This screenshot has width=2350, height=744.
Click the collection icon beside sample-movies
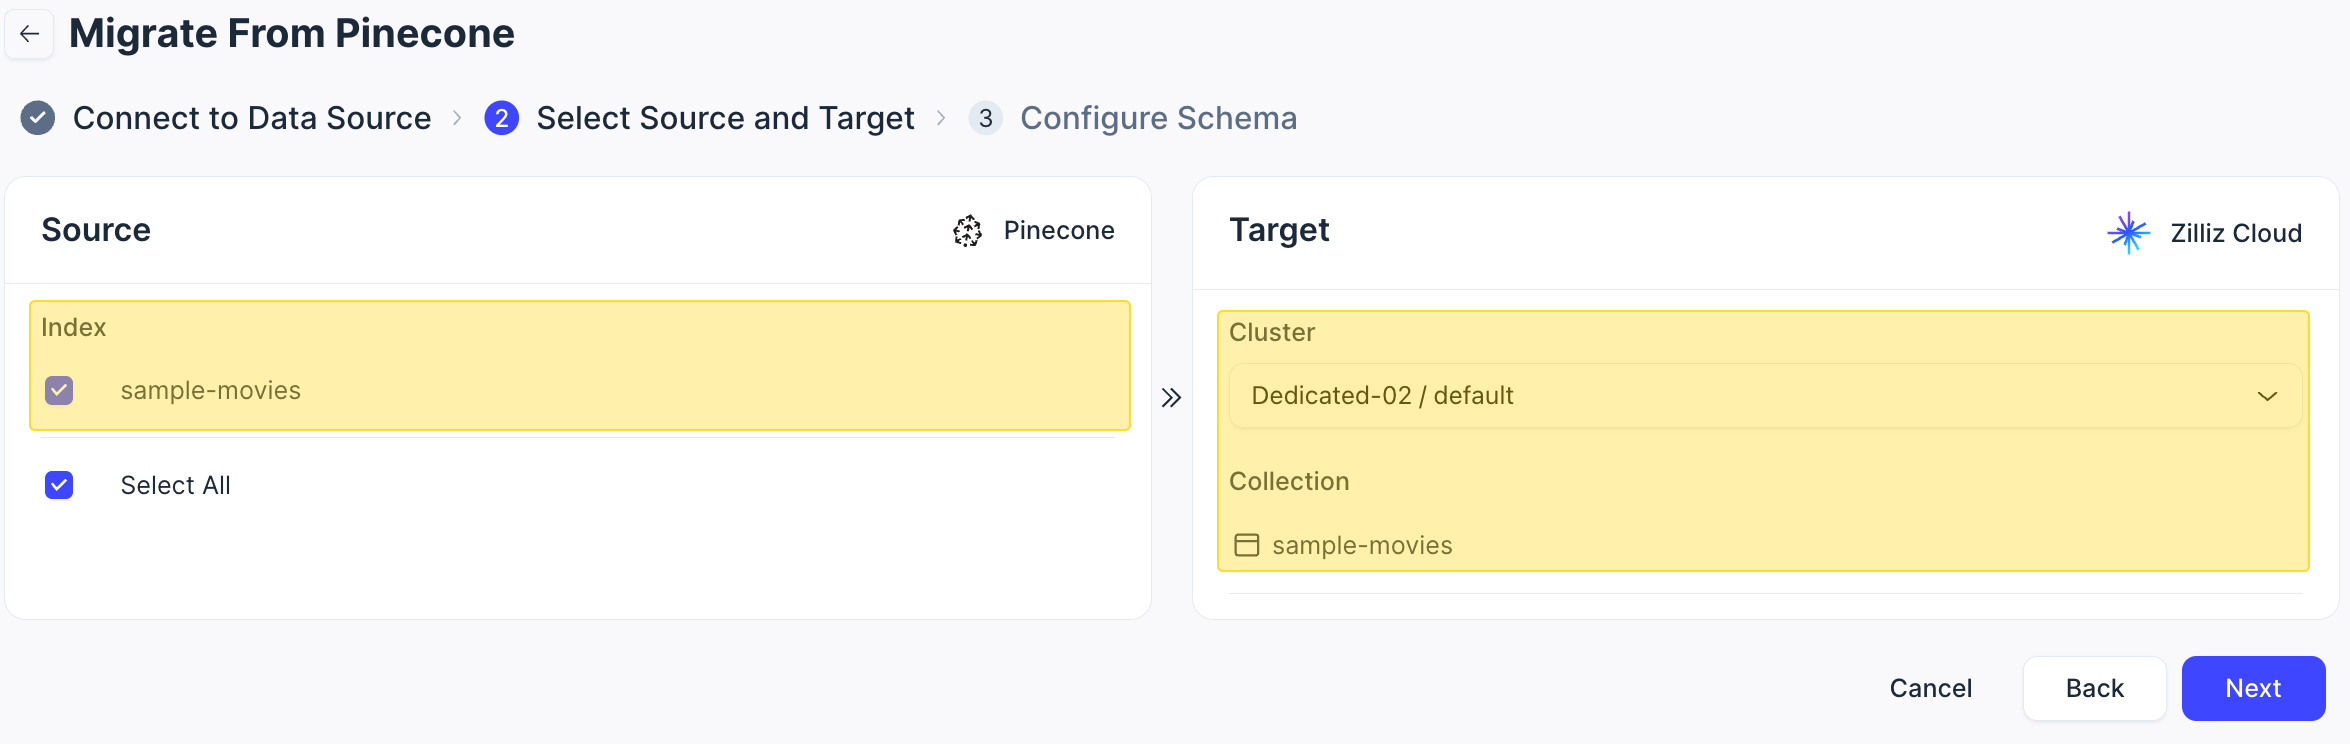pyautogui.click(x=1246, y=545)
